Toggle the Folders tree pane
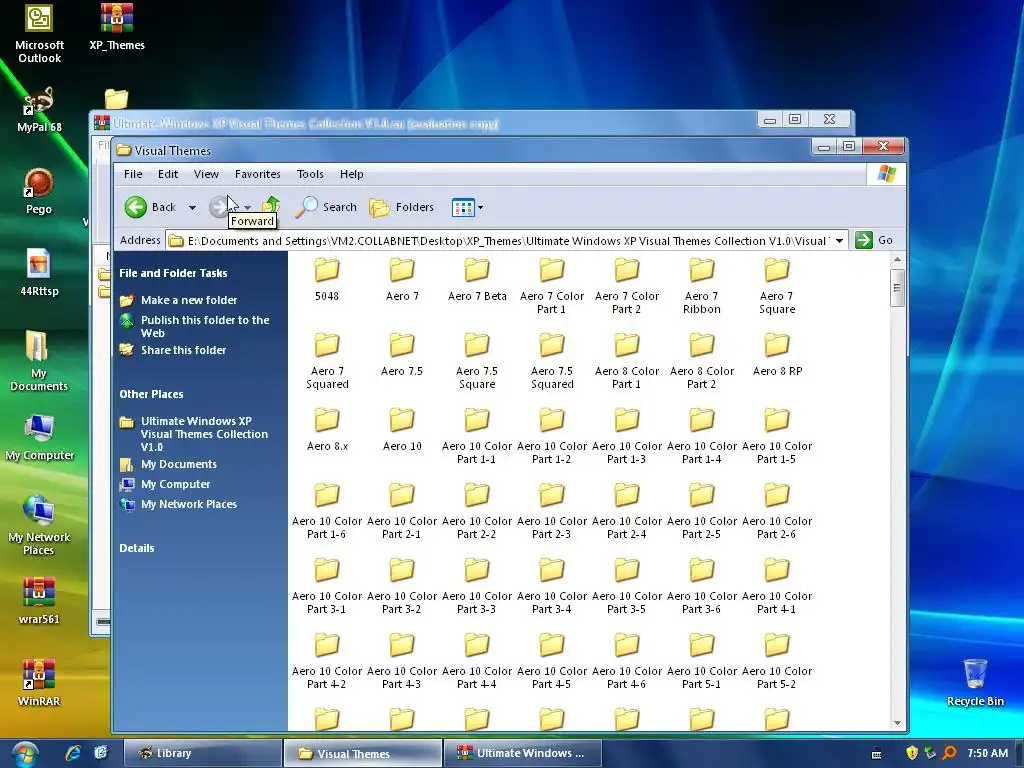Image resolution: width=1024 pixels, height=768 pixels. [402, 208]
